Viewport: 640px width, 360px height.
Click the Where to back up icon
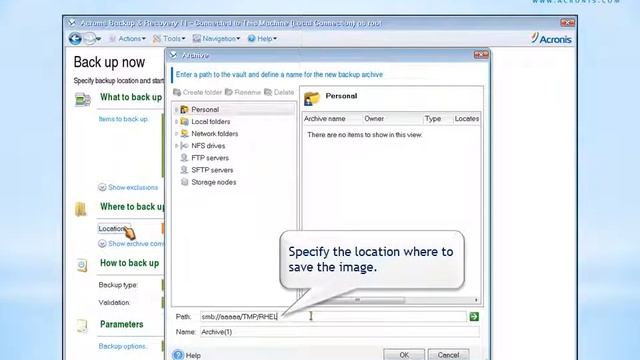81,209
